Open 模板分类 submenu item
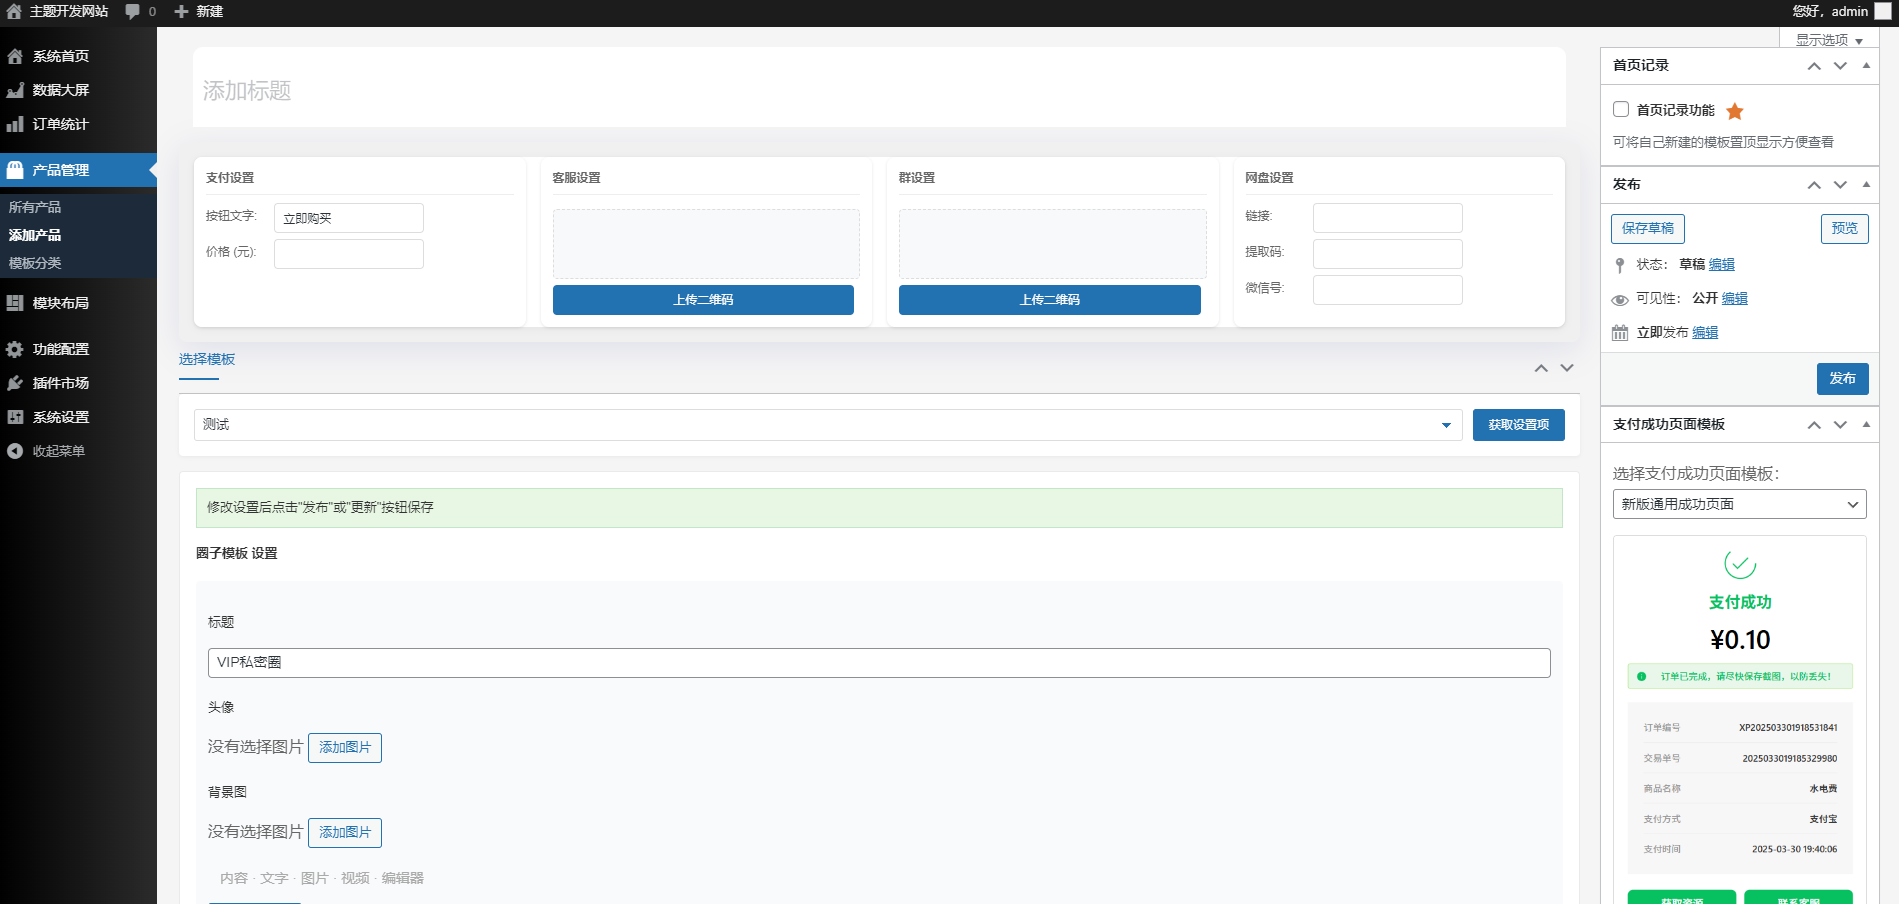The height and width of the screenshot is (904, 1899). 35,263
